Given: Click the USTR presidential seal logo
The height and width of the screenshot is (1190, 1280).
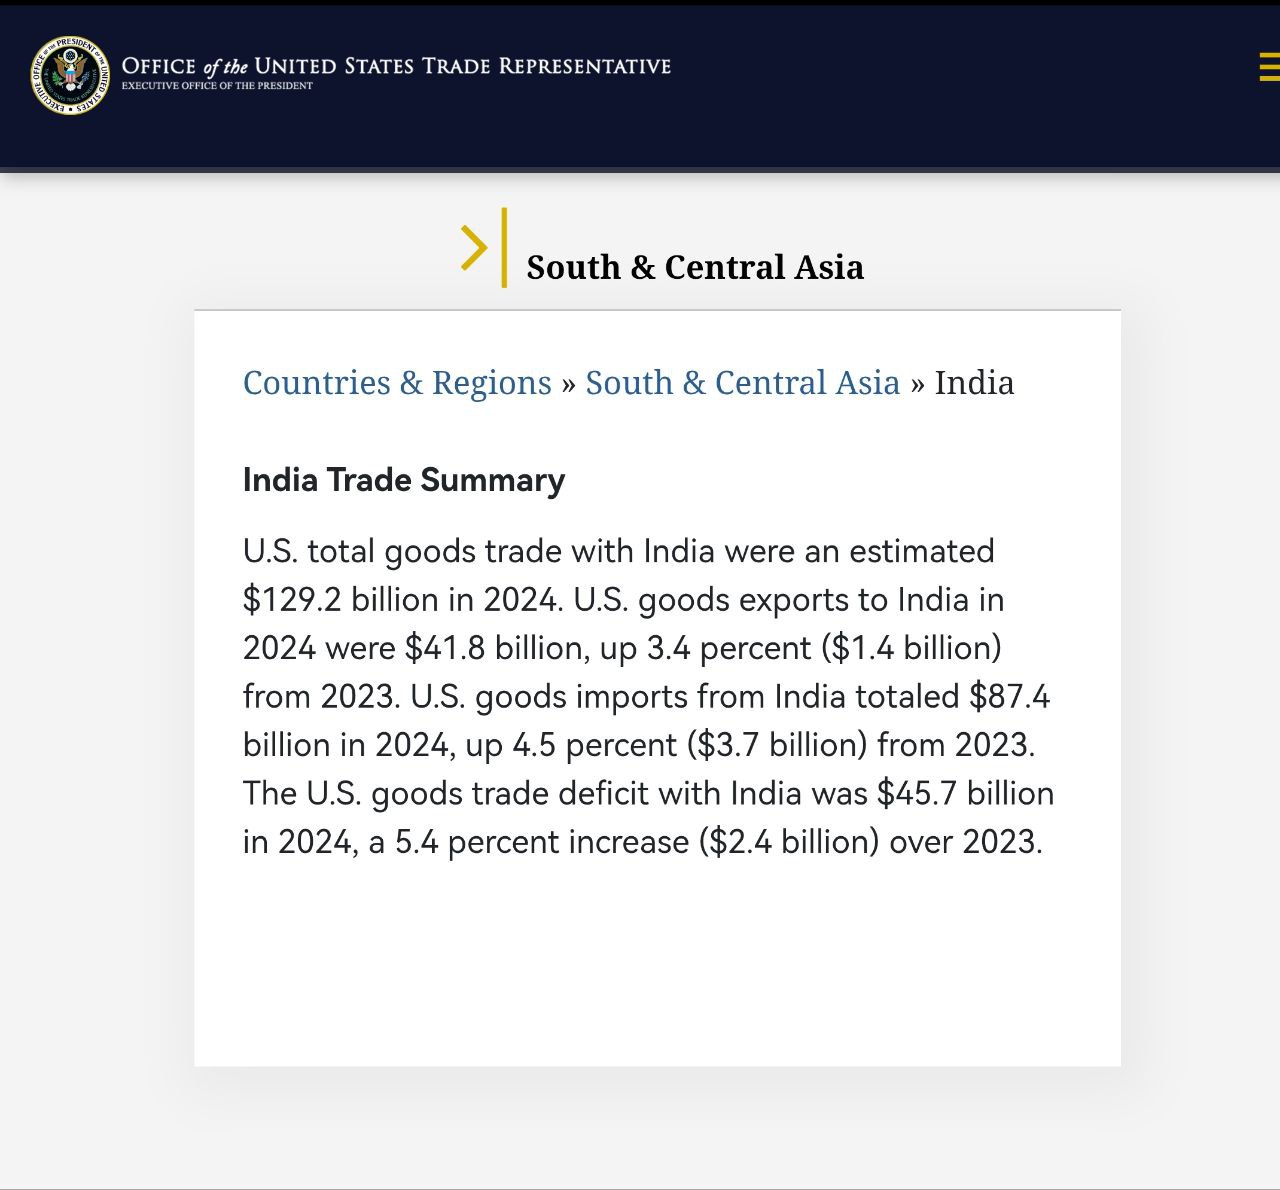Looking at the screenshot, I should pos(70,75).
